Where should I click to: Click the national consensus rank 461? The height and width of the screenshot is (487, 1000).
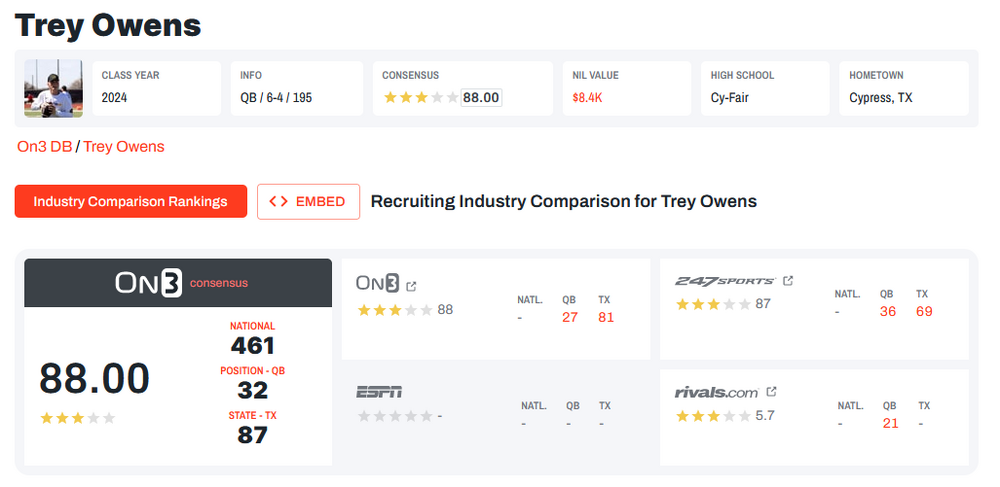click(252, 346)
